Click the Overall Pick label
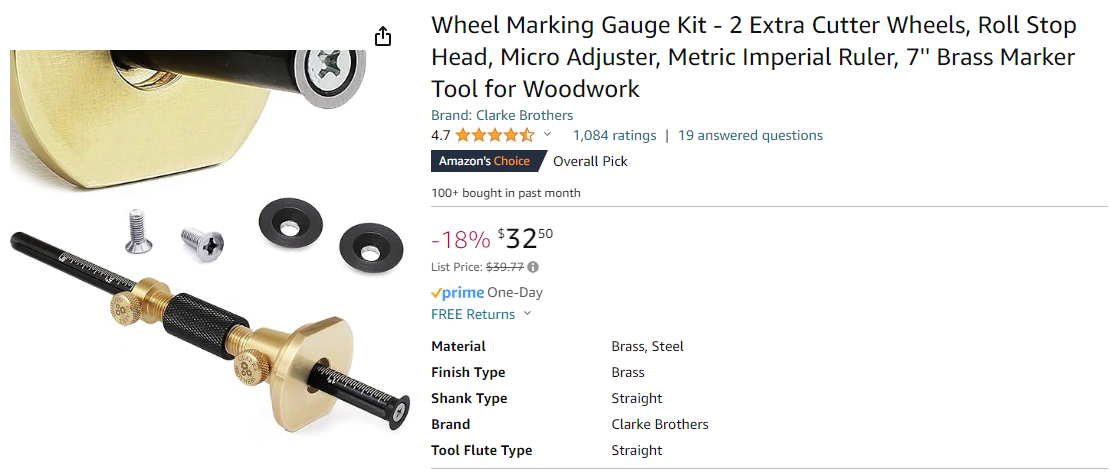 pos(590,161)
